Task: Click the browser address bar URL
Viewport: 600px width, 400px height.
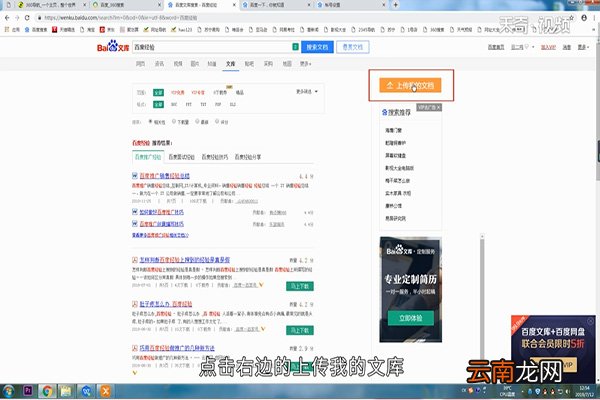Action: pyautogui.click(x=121, y=18)
